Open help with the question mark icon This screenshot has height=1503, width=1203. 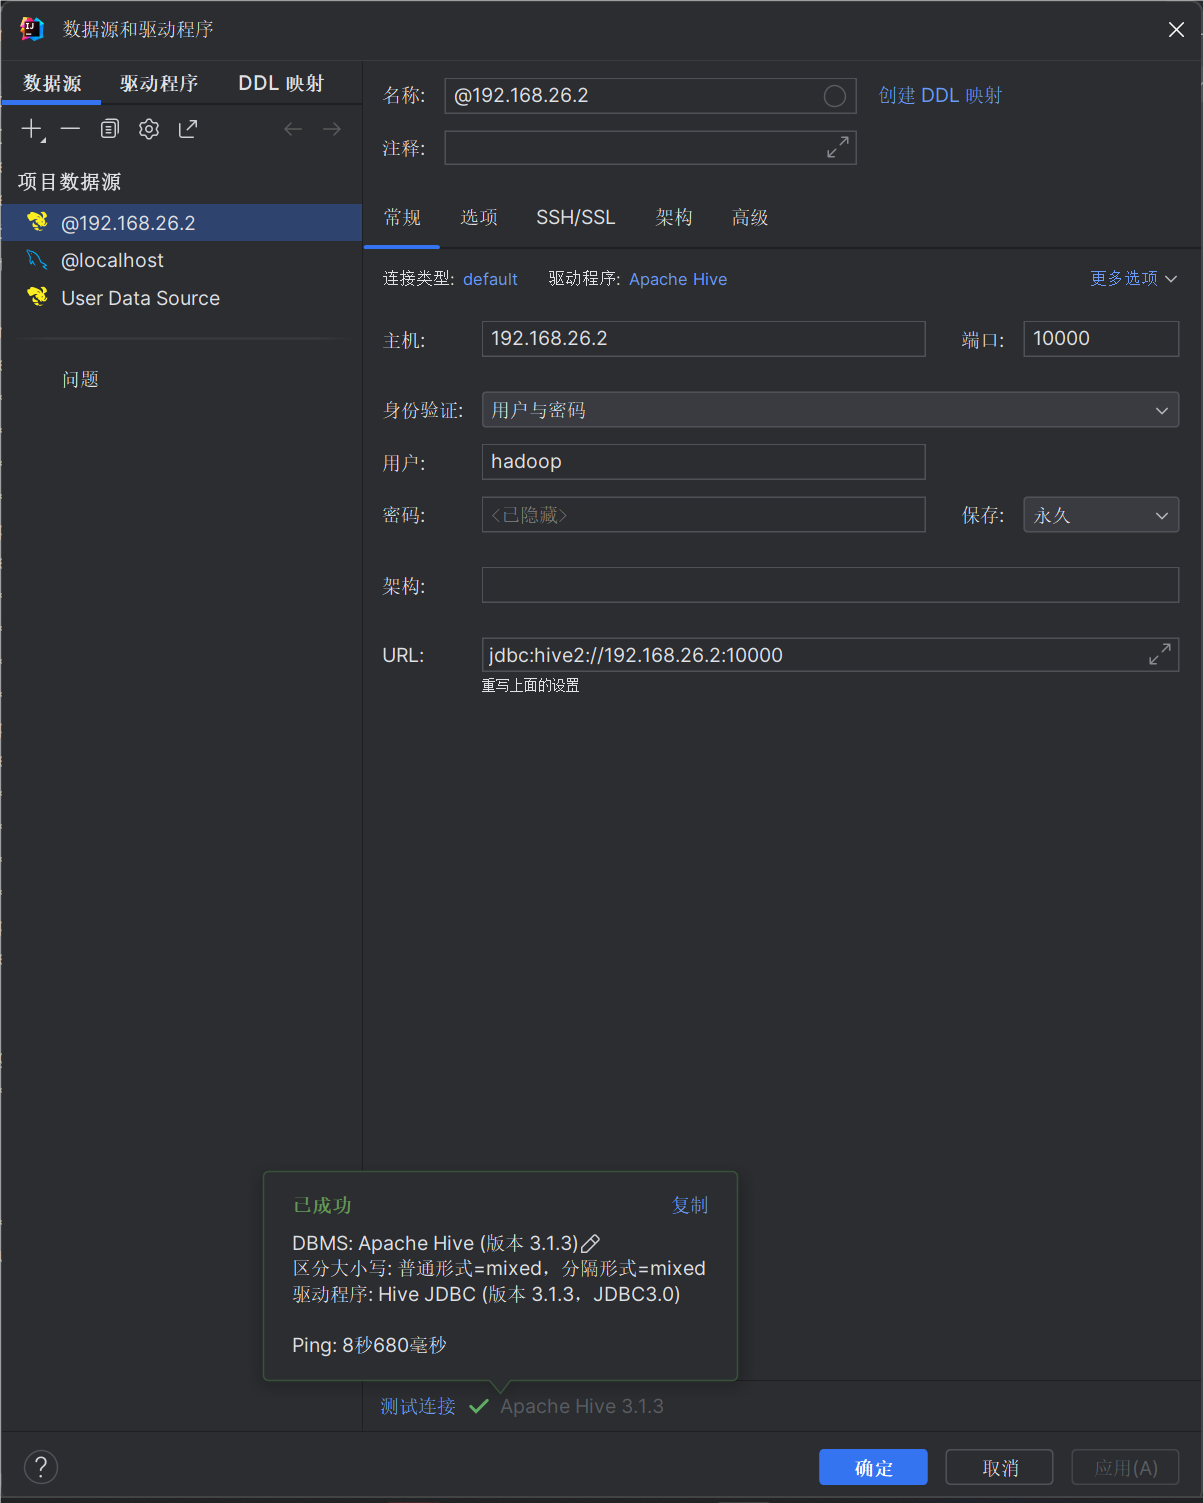tap(41, 1467)
